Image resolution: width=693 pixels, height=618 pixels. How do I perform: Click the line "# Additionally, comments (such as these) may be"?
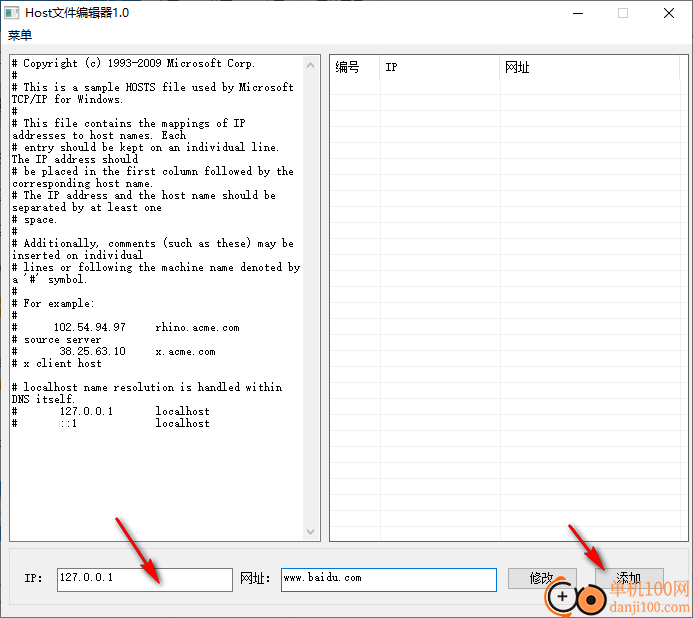point(152,243)
